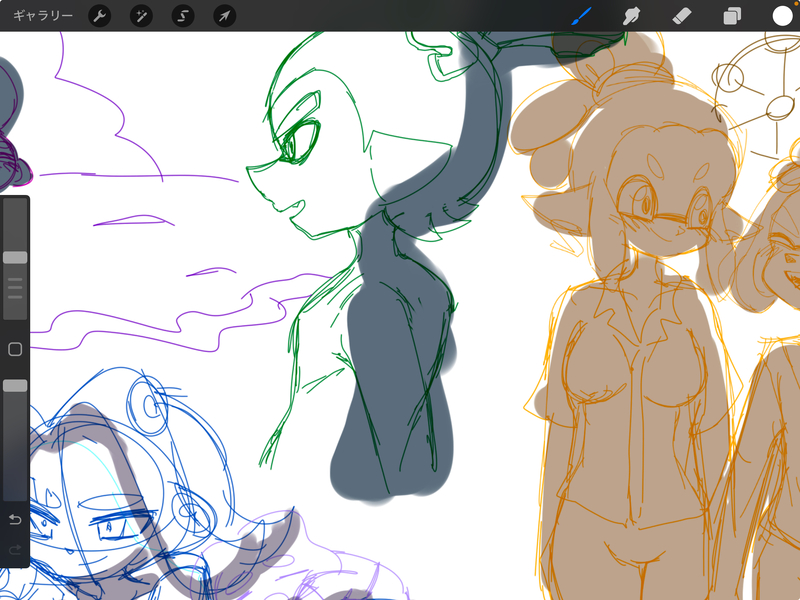800x600 pixels.
Task: Open the Adjustments magic wand menu
Action: pyautogui.click(x=141, y=16)
